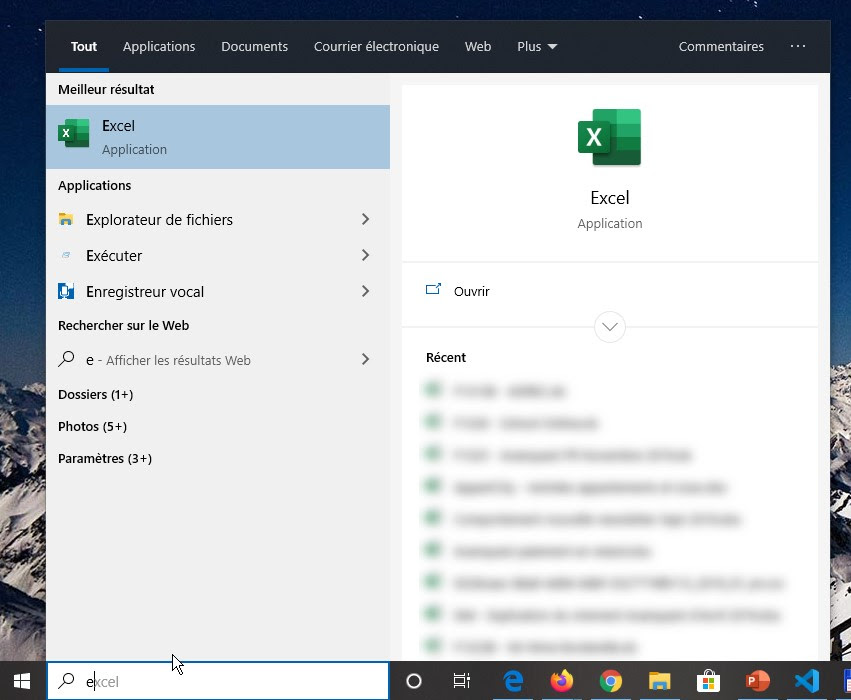Open the Plus dropdown filter
The height and width of the screenshot is (700, 851).
[537, 47]
